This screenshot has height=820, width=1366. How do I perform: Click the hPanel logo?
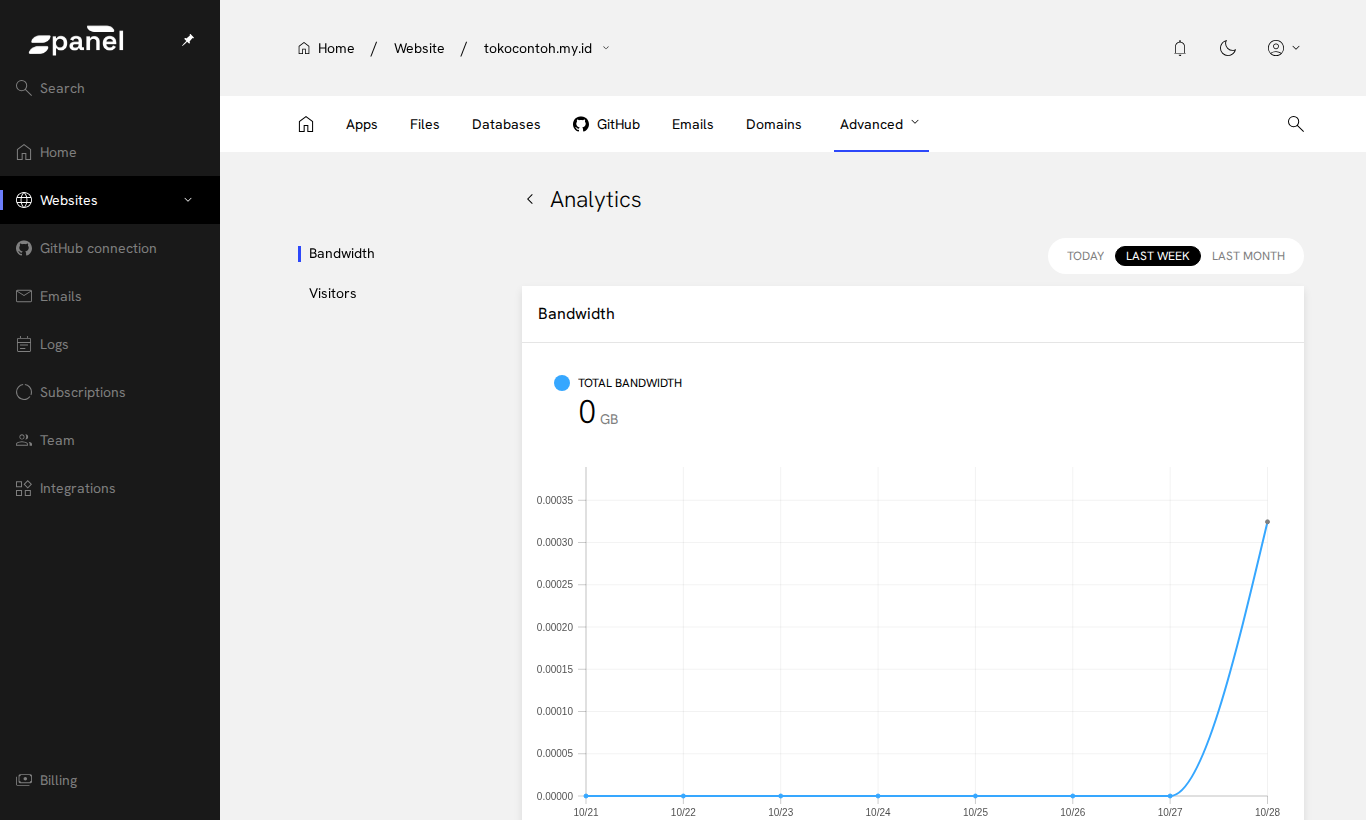tap(76, 42)
